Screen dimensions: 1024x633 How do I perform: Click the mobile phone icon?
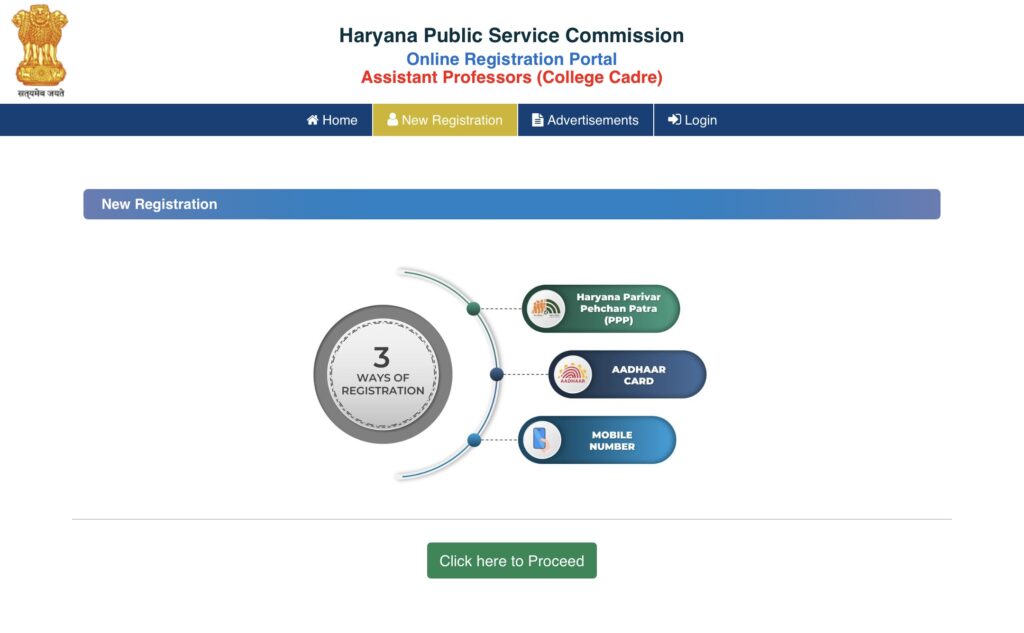[542, 440]
